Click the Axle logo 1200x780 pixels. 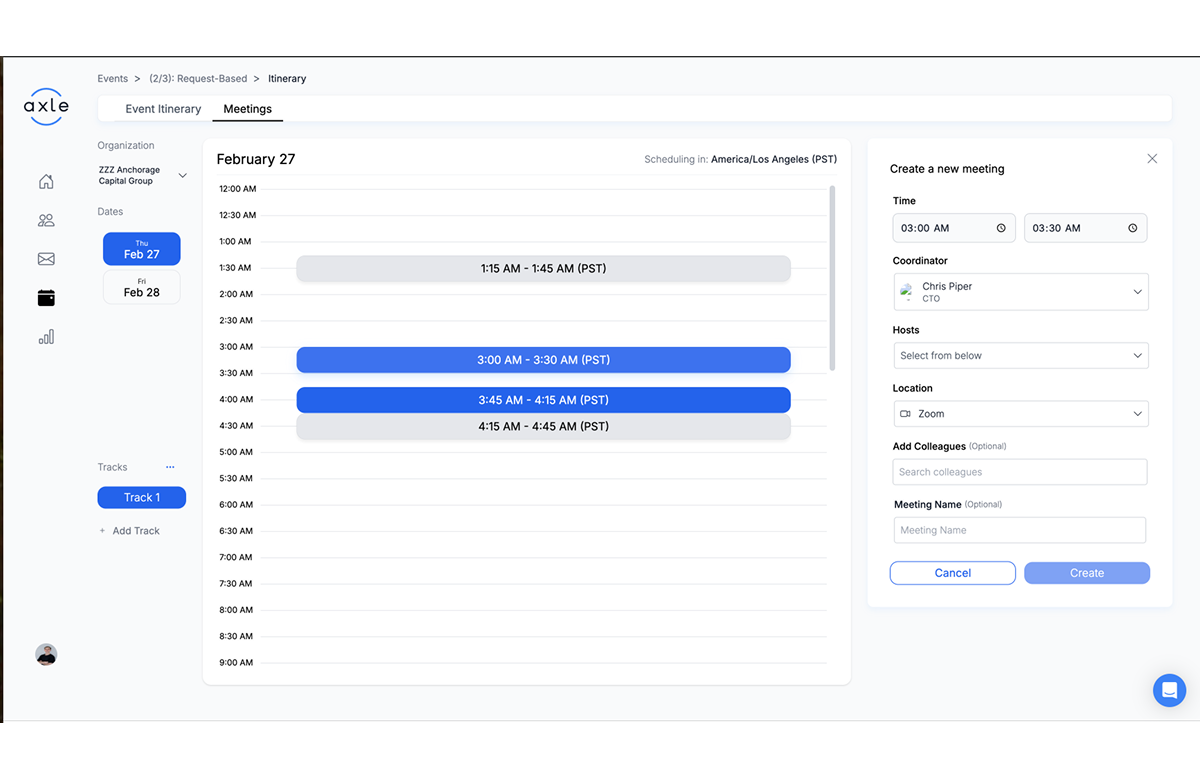point(46,106)
